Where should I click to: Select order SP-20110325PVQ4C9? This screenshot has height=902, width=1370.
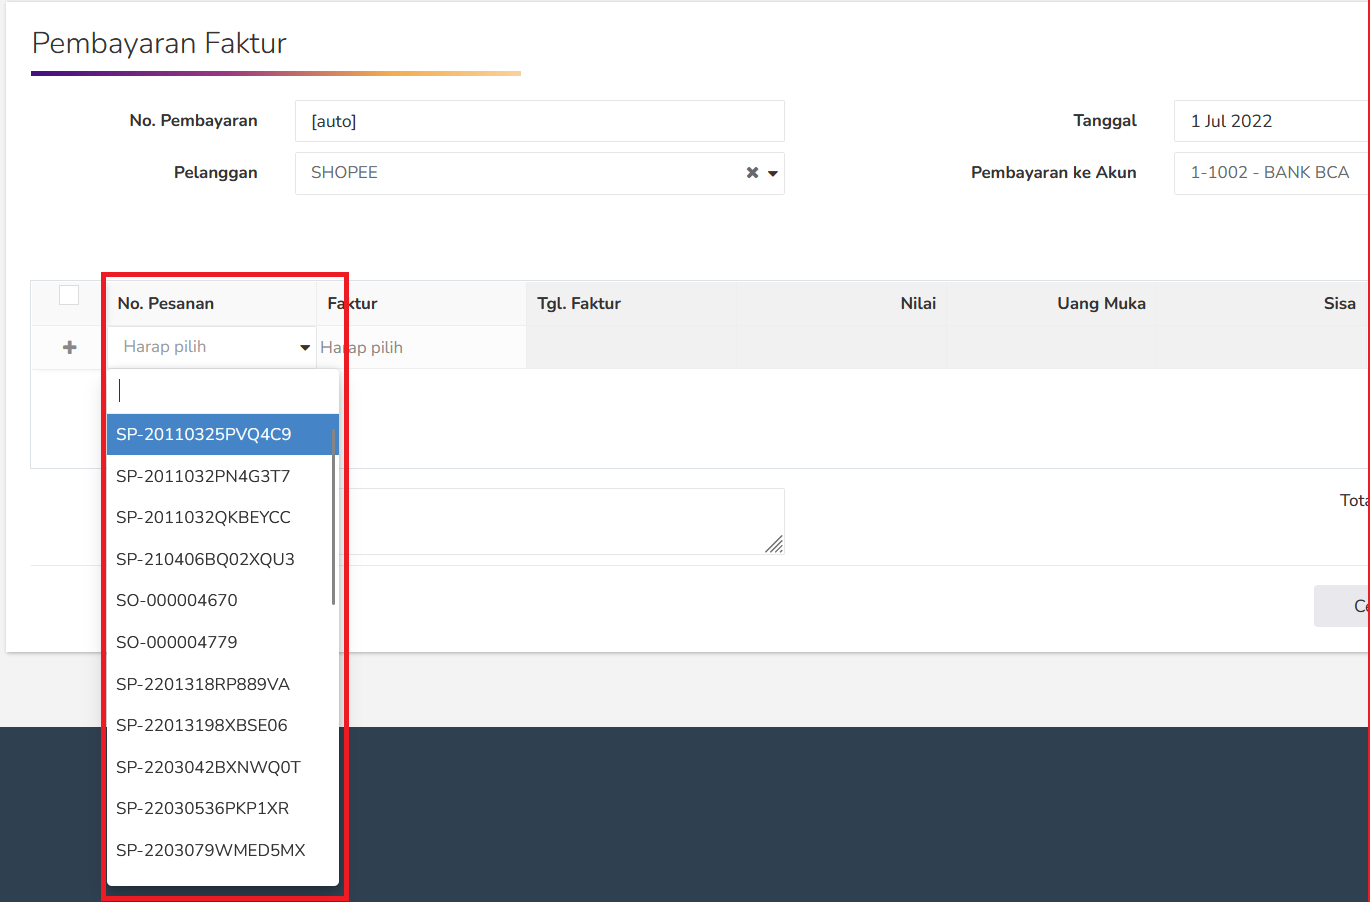(223, 434)
